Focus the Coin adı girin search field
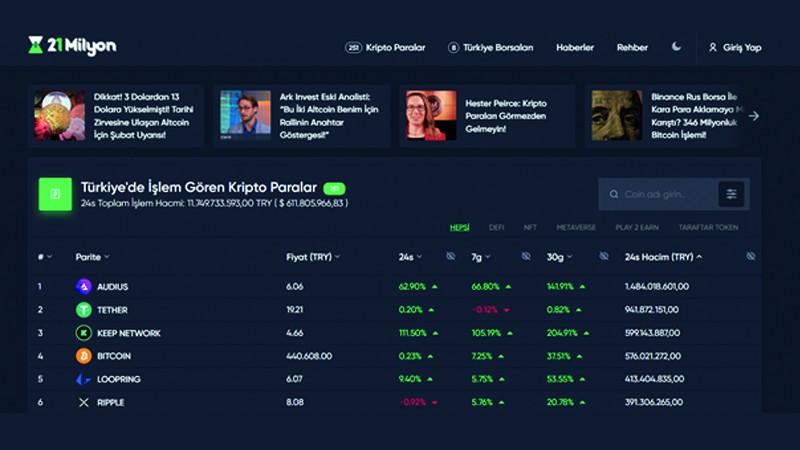The width and height of the screenshot is (800, 450). coord(658,194)
